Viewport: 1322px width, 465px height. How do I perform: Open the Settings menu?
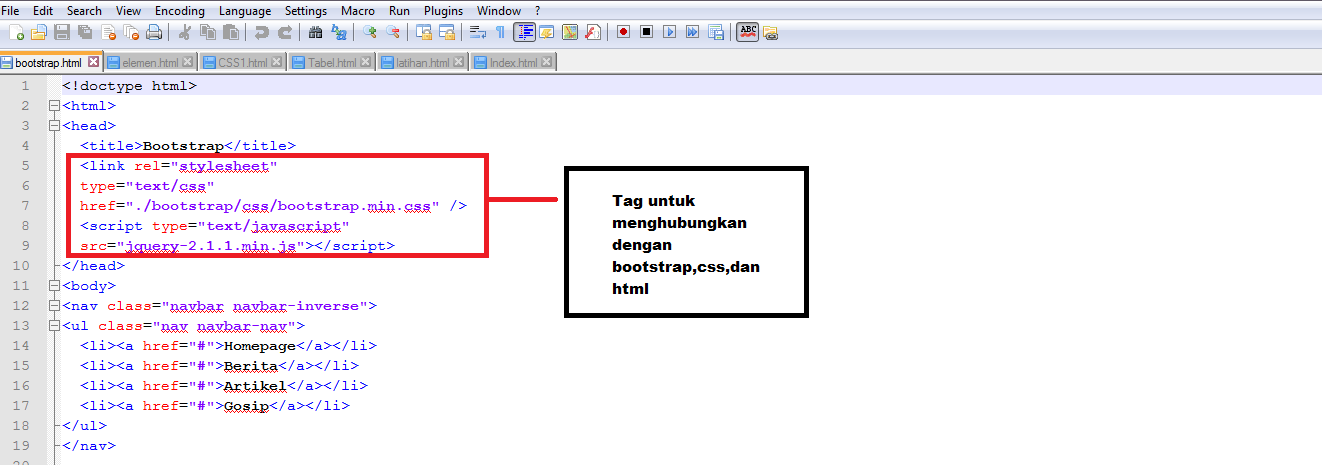(306, 10)
